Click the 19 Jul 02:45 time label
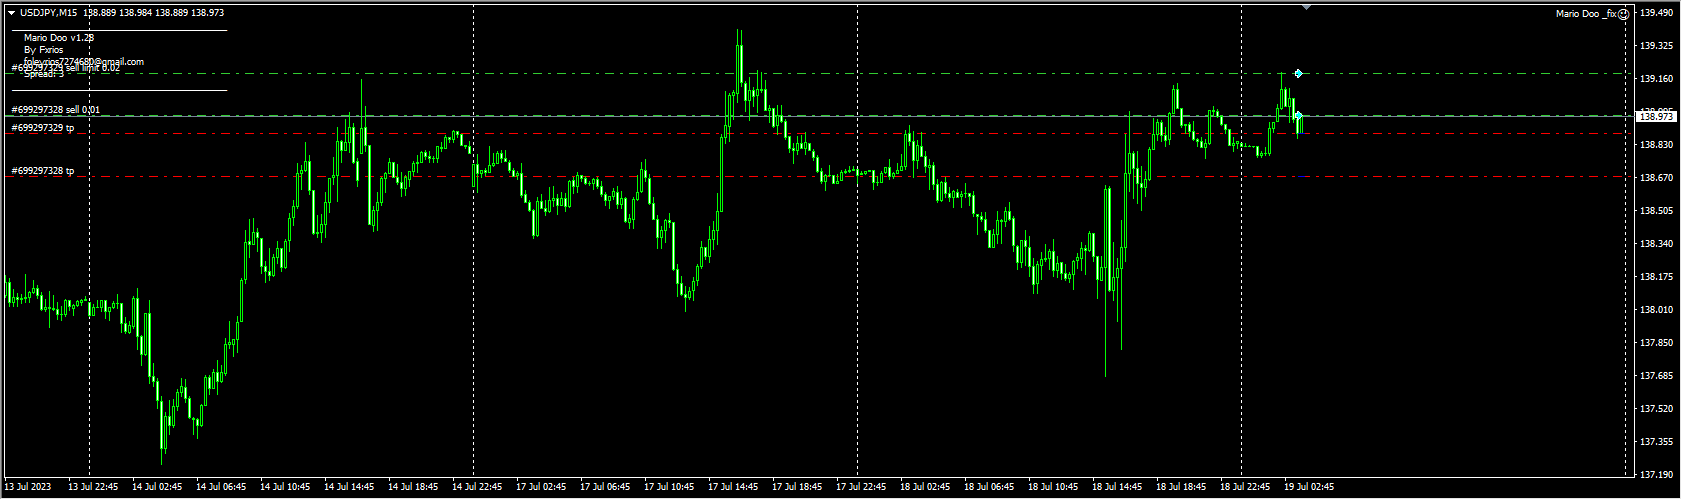The image size is (1682, 500). [1309, 487]
